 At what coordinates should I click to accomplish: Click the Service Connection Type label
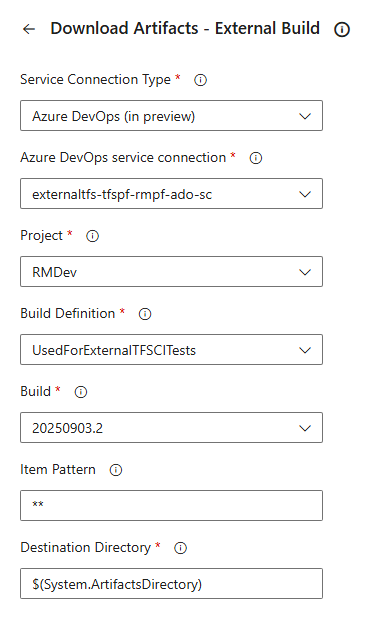(x=95, y=79)
